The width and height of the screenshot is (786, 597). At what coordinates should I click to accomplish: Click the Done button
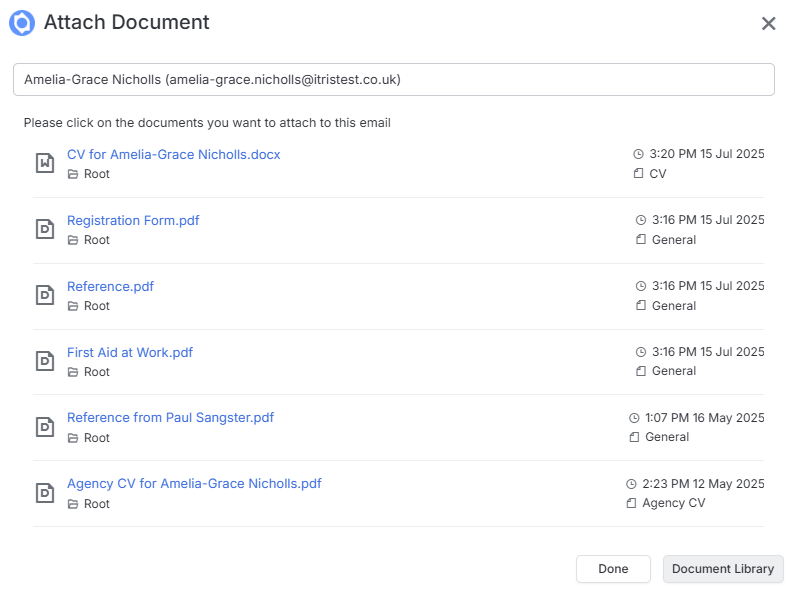[613, 569]
